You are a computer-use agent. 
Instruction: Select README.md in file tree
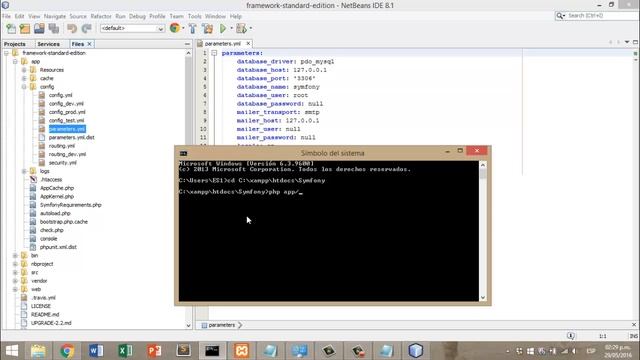45,314
